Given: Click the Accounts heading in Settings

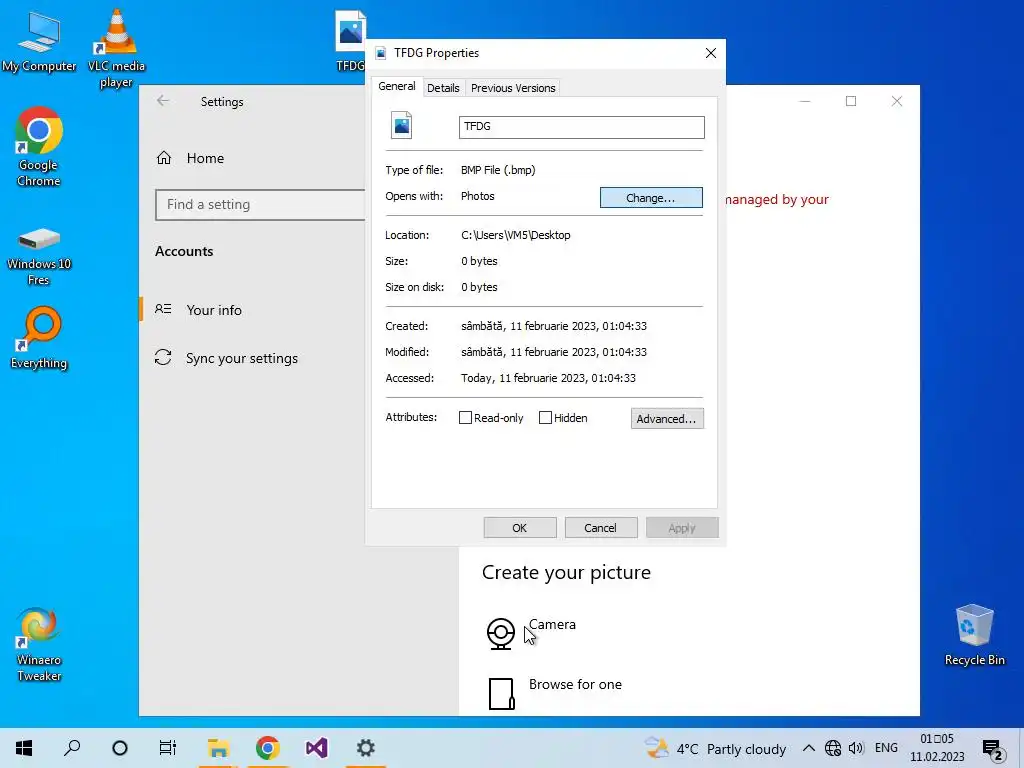Looking at the screenshot, I should pyautogui.click(x=184, y=251).
